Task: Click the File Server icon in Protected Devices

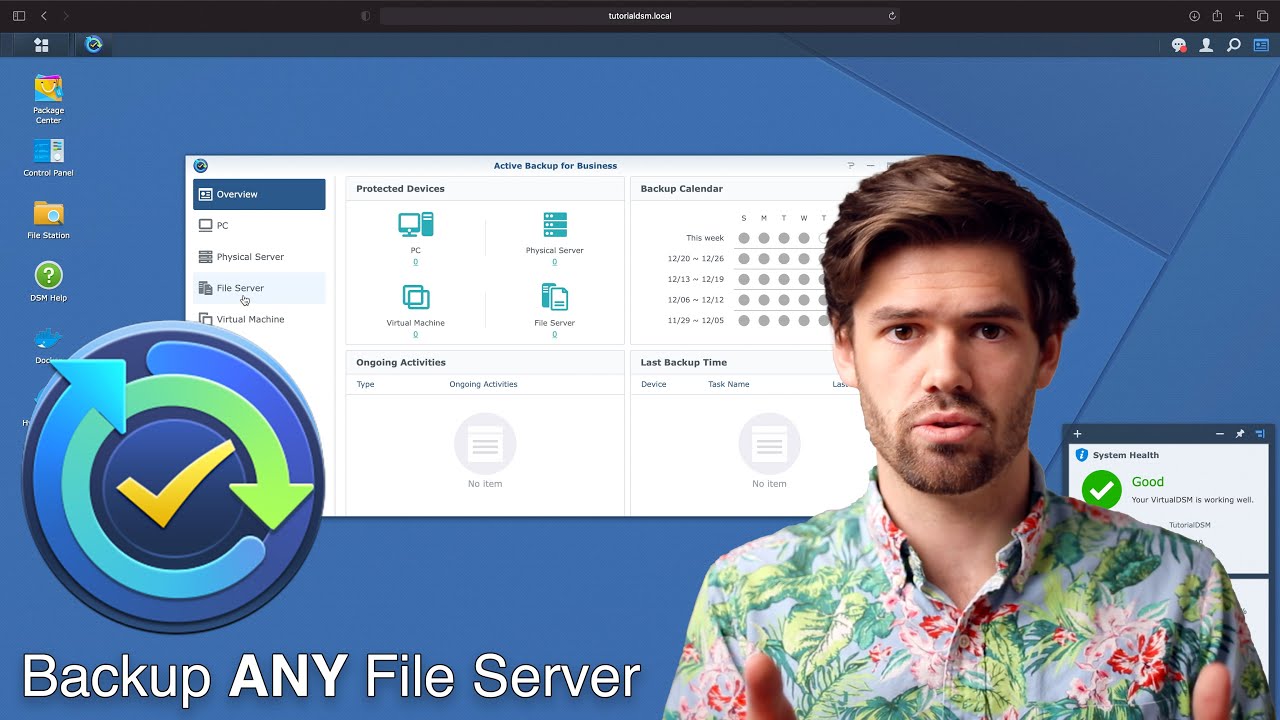Action: point(554,297)
